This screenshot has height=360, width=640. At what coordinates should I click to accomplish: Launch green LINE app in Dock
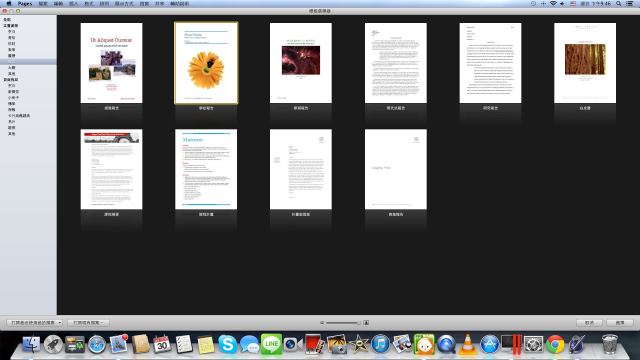pos(271,344)
